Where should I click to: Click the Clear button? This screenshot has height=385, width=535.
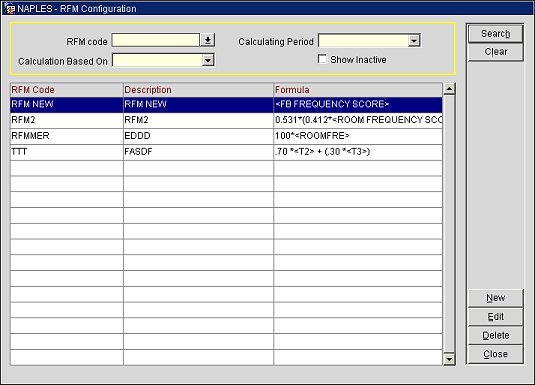point(495,52)
